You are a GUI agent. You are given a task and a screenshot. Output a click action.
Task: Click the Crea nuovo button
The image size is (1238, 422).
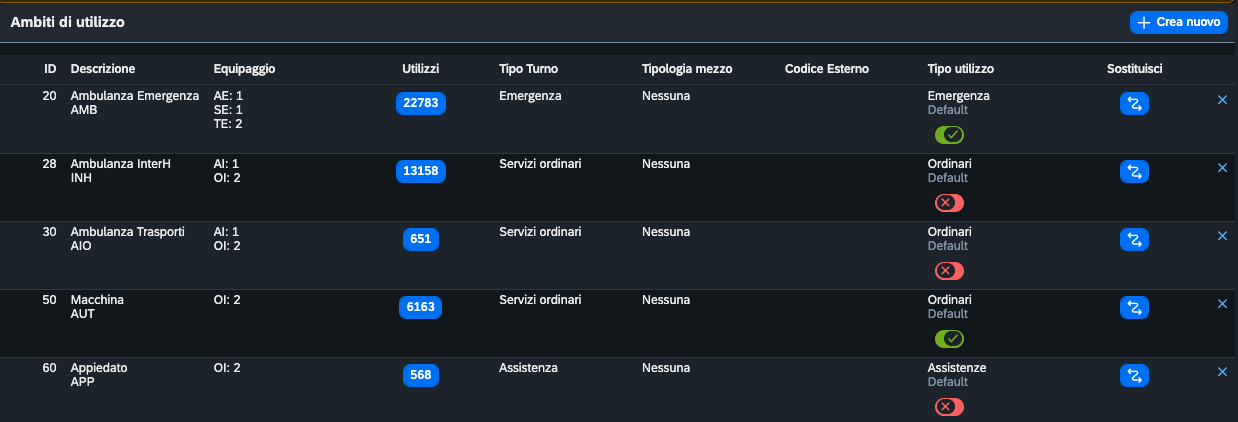[x=1178, y=22]
